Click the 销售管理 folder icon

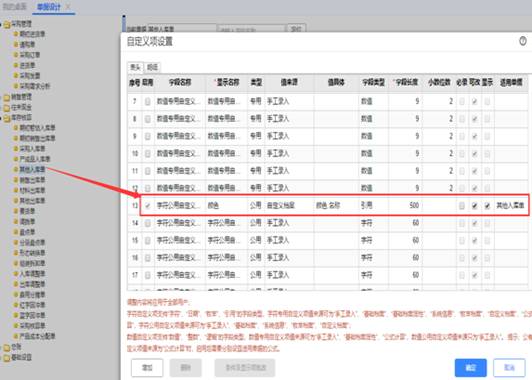click(7, 98)
